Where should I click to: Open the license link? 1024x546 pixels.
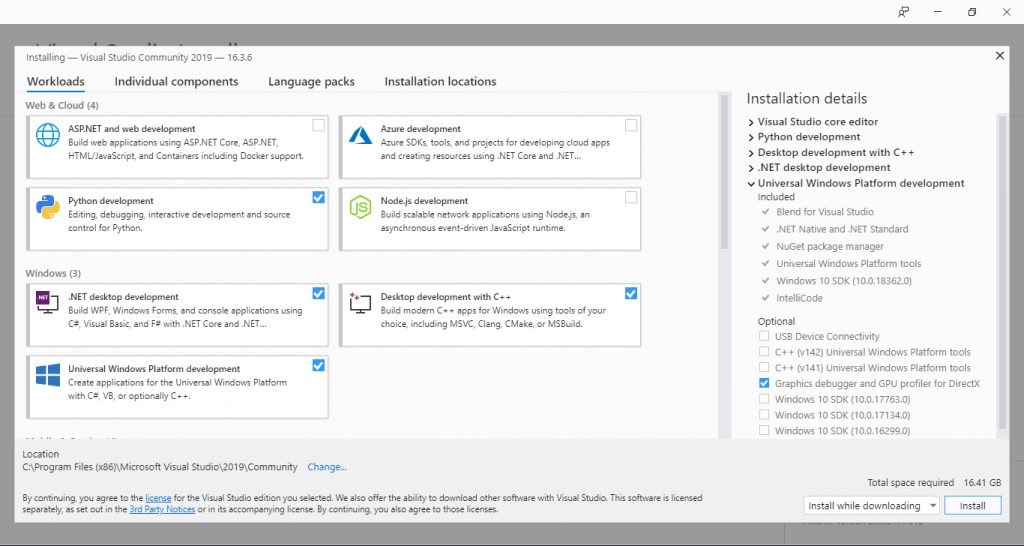click(x=158, y=498)
